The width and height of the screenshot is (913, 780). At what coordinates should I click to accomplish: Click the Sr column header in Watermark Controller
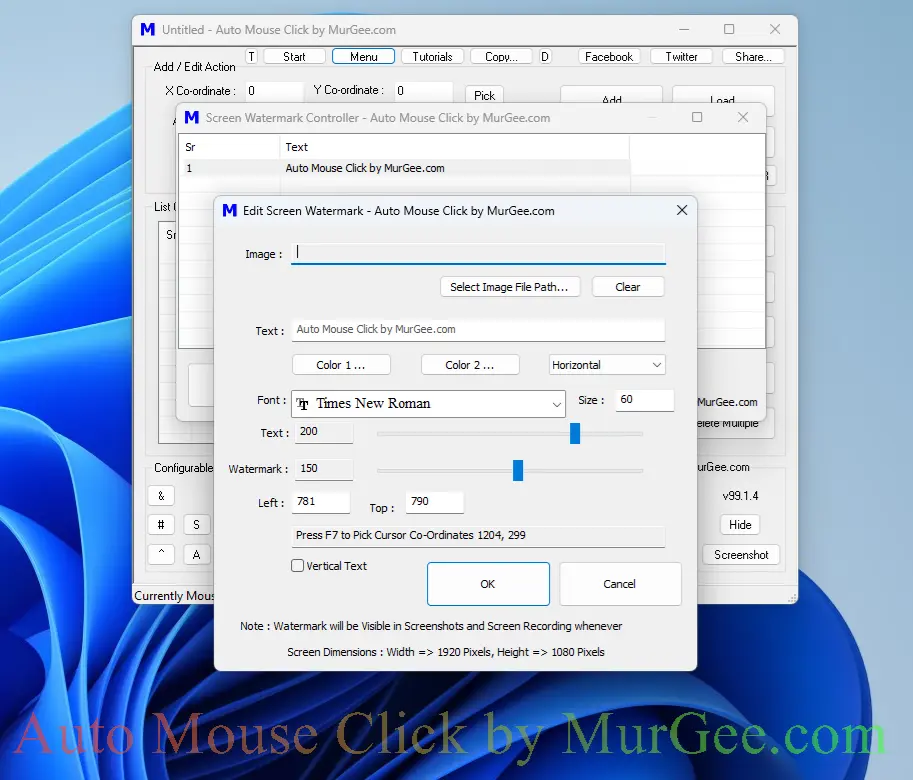coord(229,147)
